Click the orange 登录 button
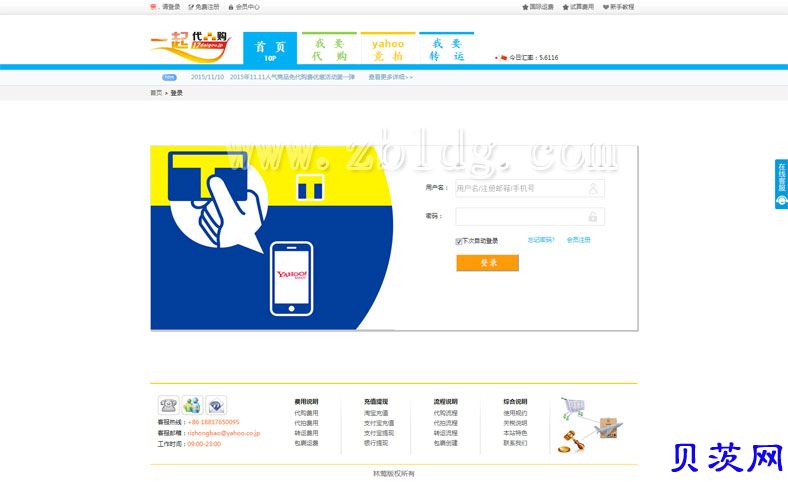The height and width of the screenshot is (482, 788). [x=487, y=263]
